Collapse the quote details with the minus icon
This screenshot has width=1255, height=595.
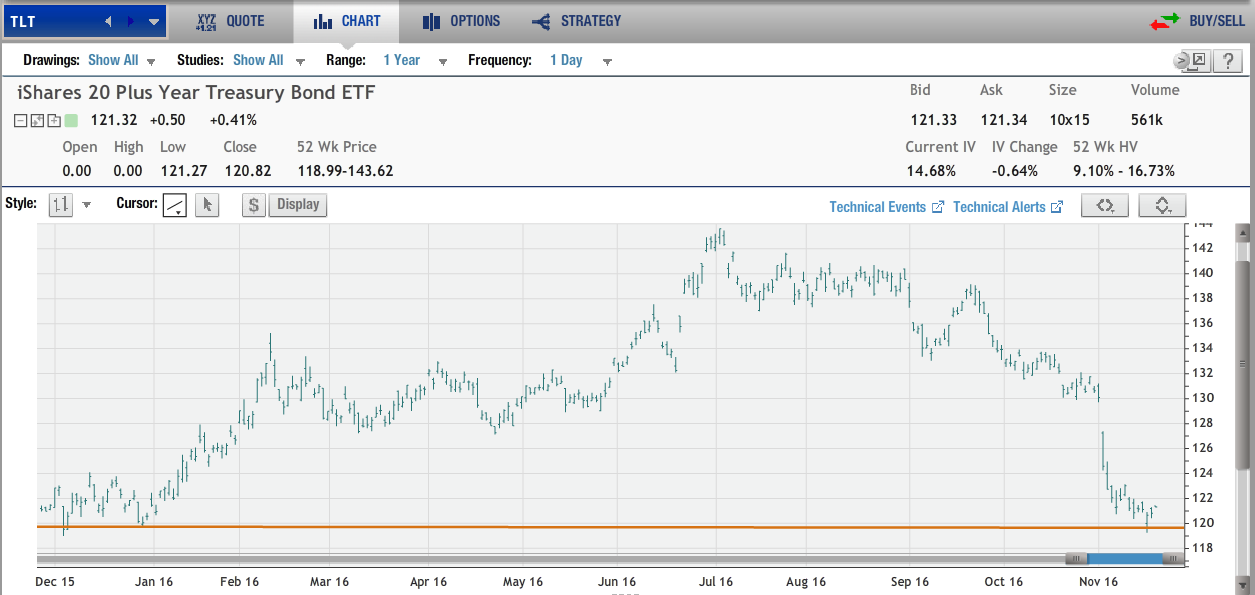21,121
